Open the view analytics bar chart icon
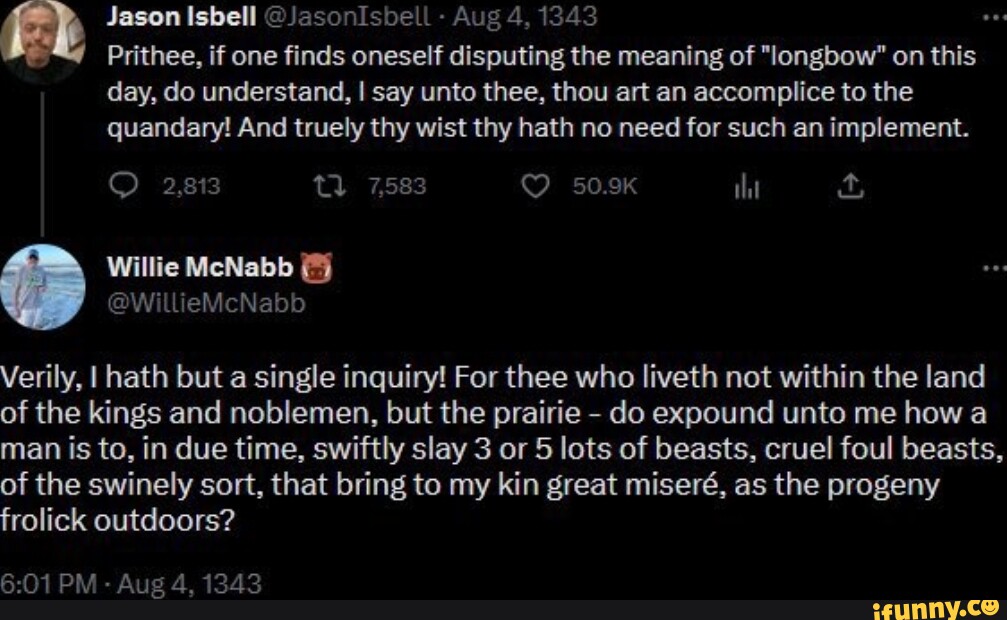 [x=743, y=186]
